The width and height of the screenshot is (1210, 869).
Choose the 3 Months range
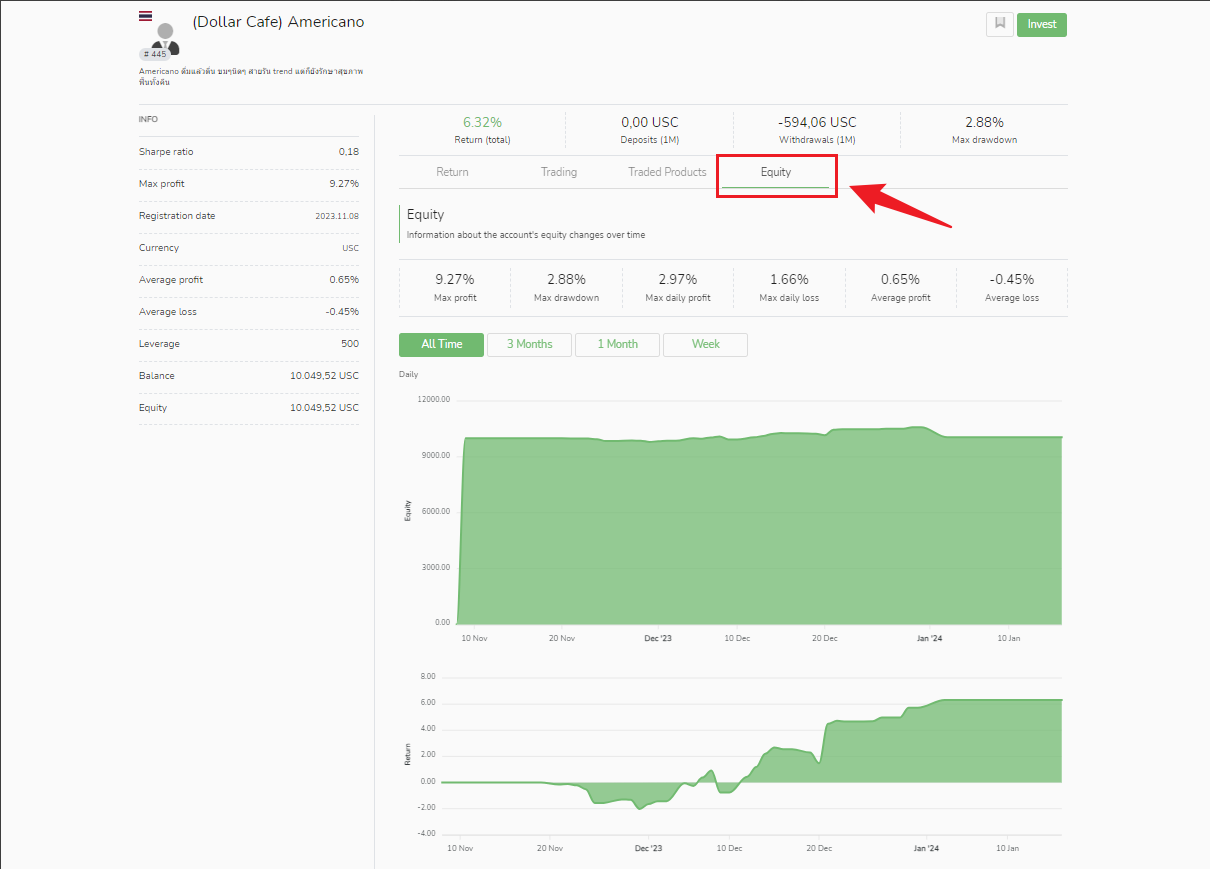pos(529,344)
